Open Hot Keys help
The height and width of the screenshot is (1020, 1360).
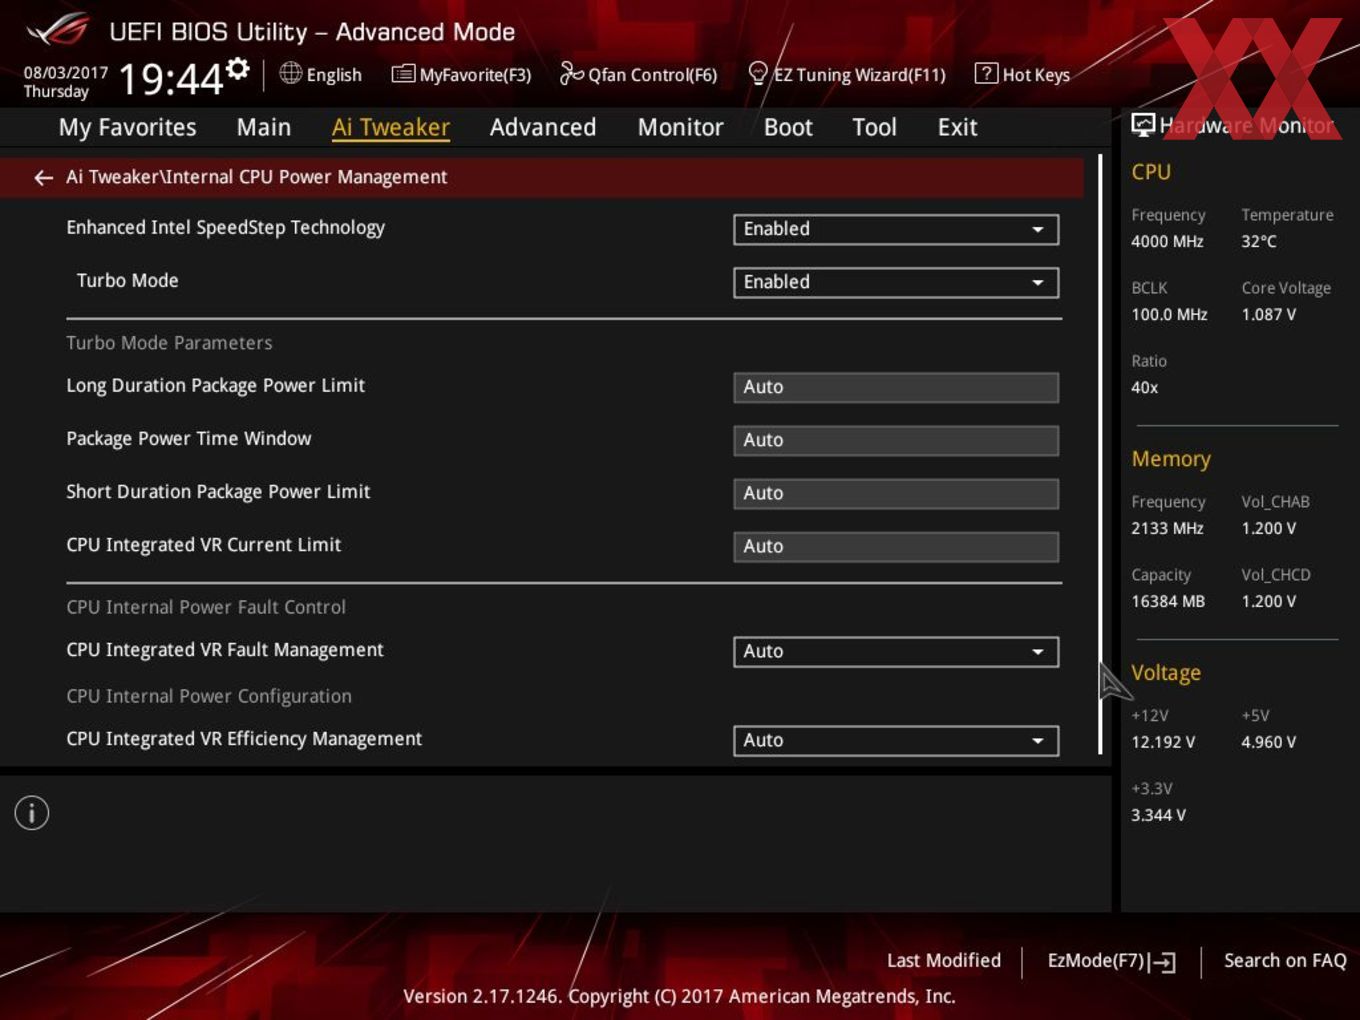[x=1022, y=74]
